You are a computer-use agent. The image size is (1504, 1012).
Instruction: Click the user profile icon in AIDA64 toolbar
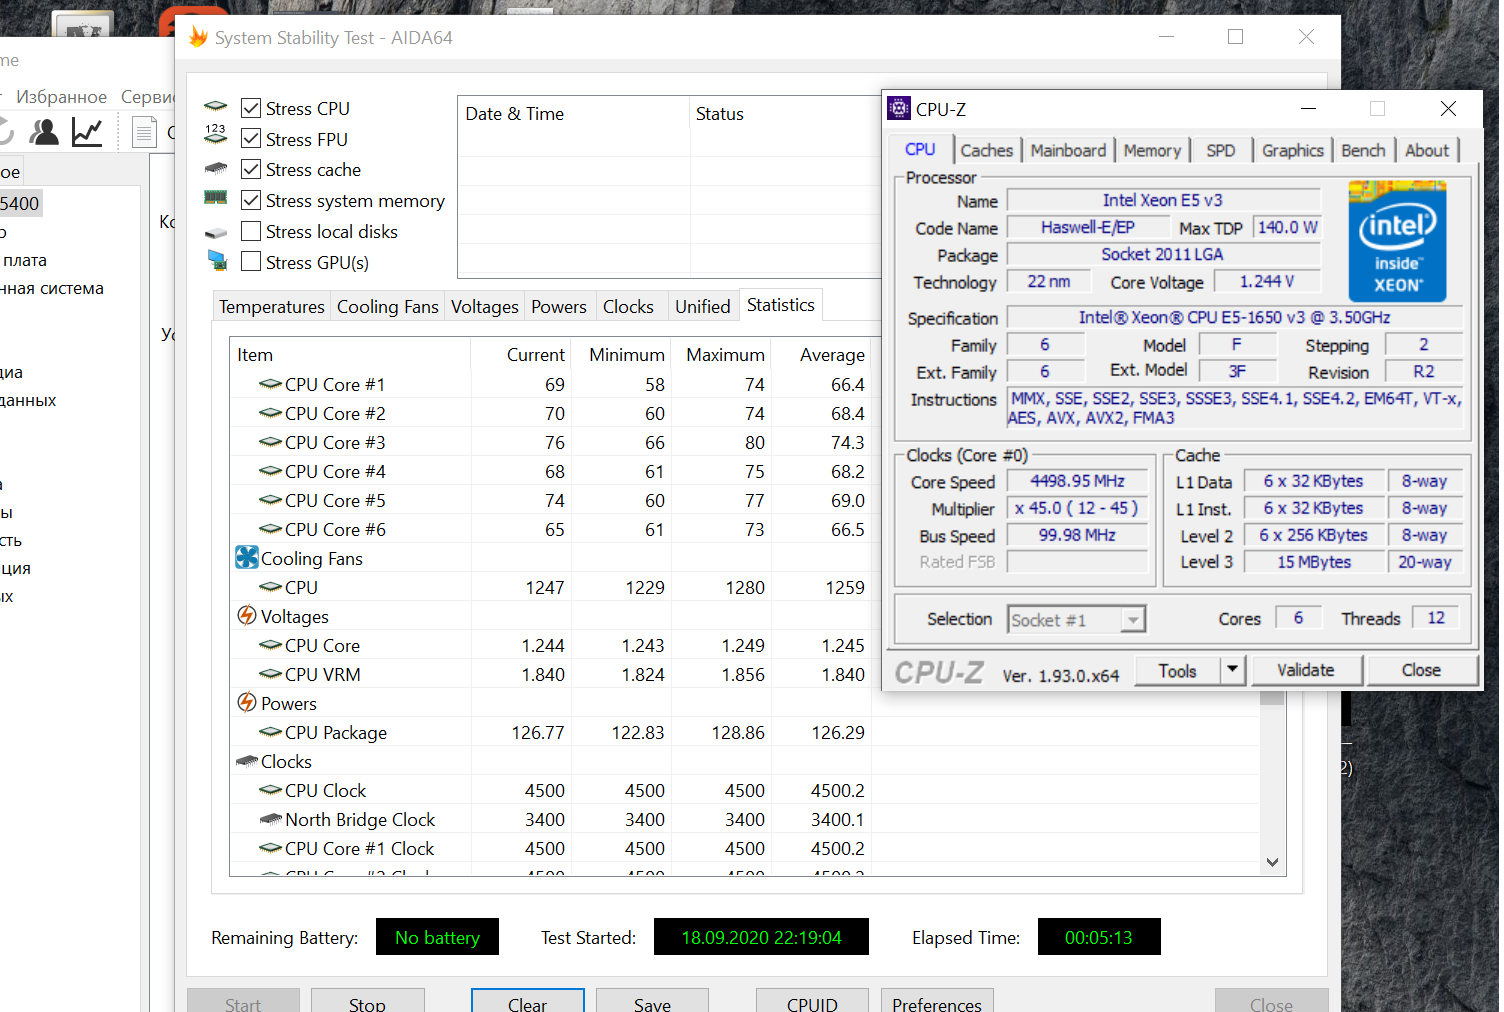click(x=44, y=131)
